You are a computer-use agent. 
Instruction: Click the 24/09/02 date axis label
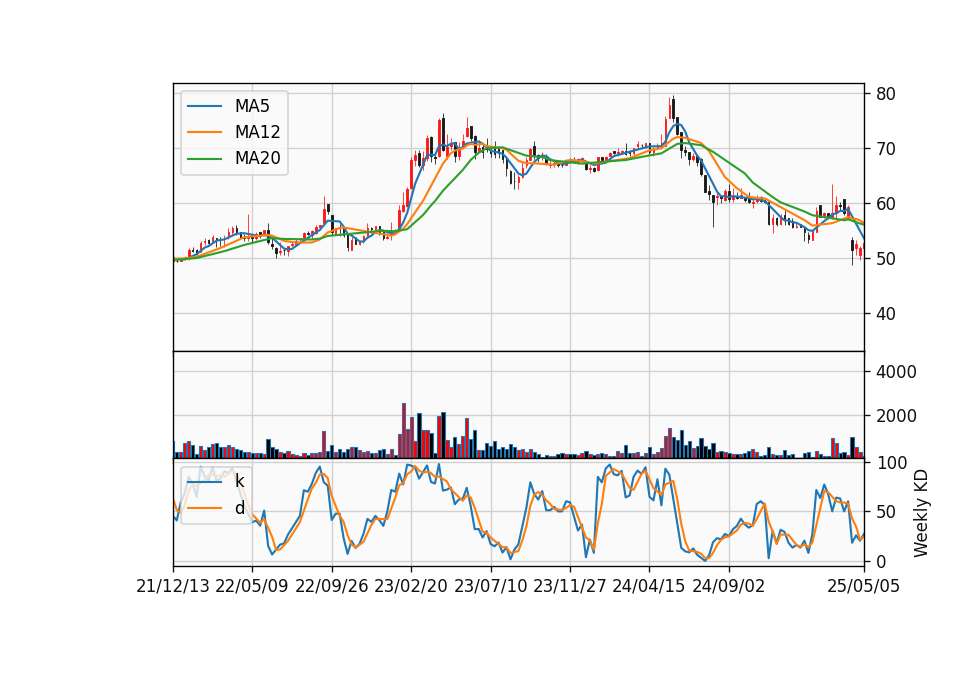click(729, 586)
